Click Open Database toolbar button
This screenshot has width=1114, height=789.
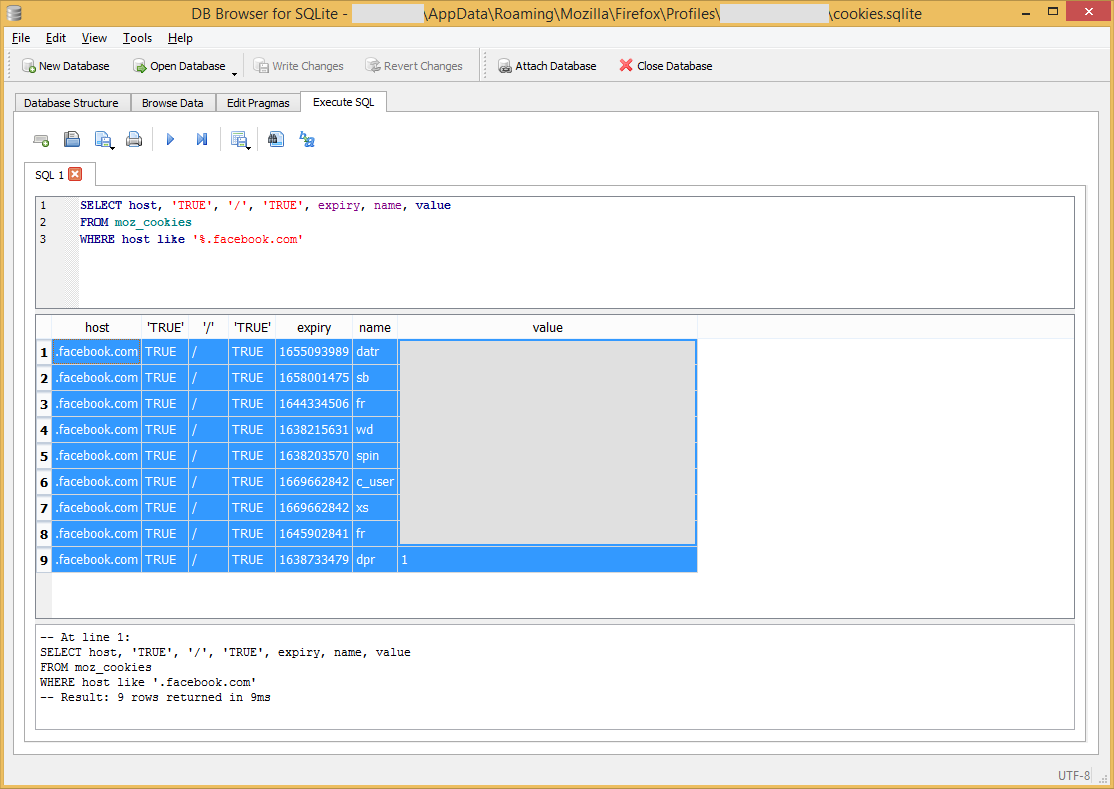coord(179,66)
